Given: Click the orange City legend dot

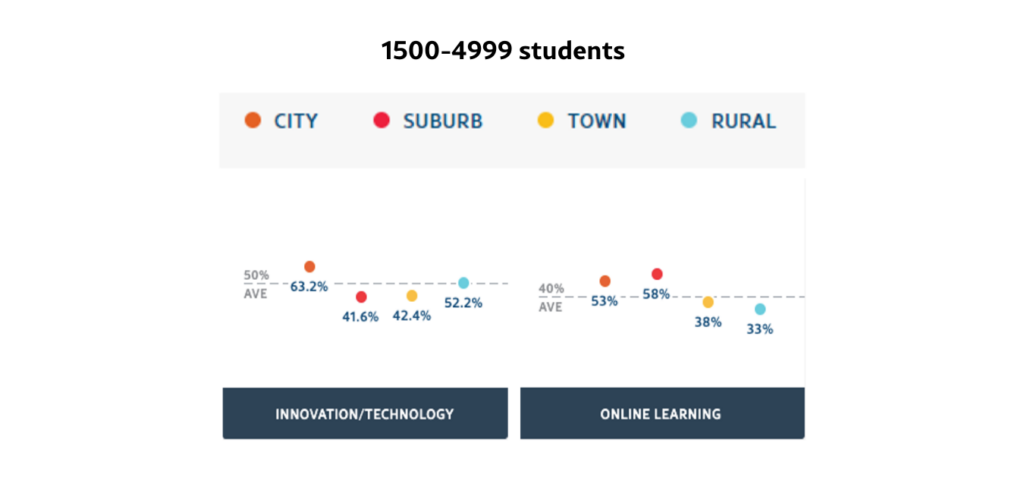Looking at the screenshot, I should point(253,121).
